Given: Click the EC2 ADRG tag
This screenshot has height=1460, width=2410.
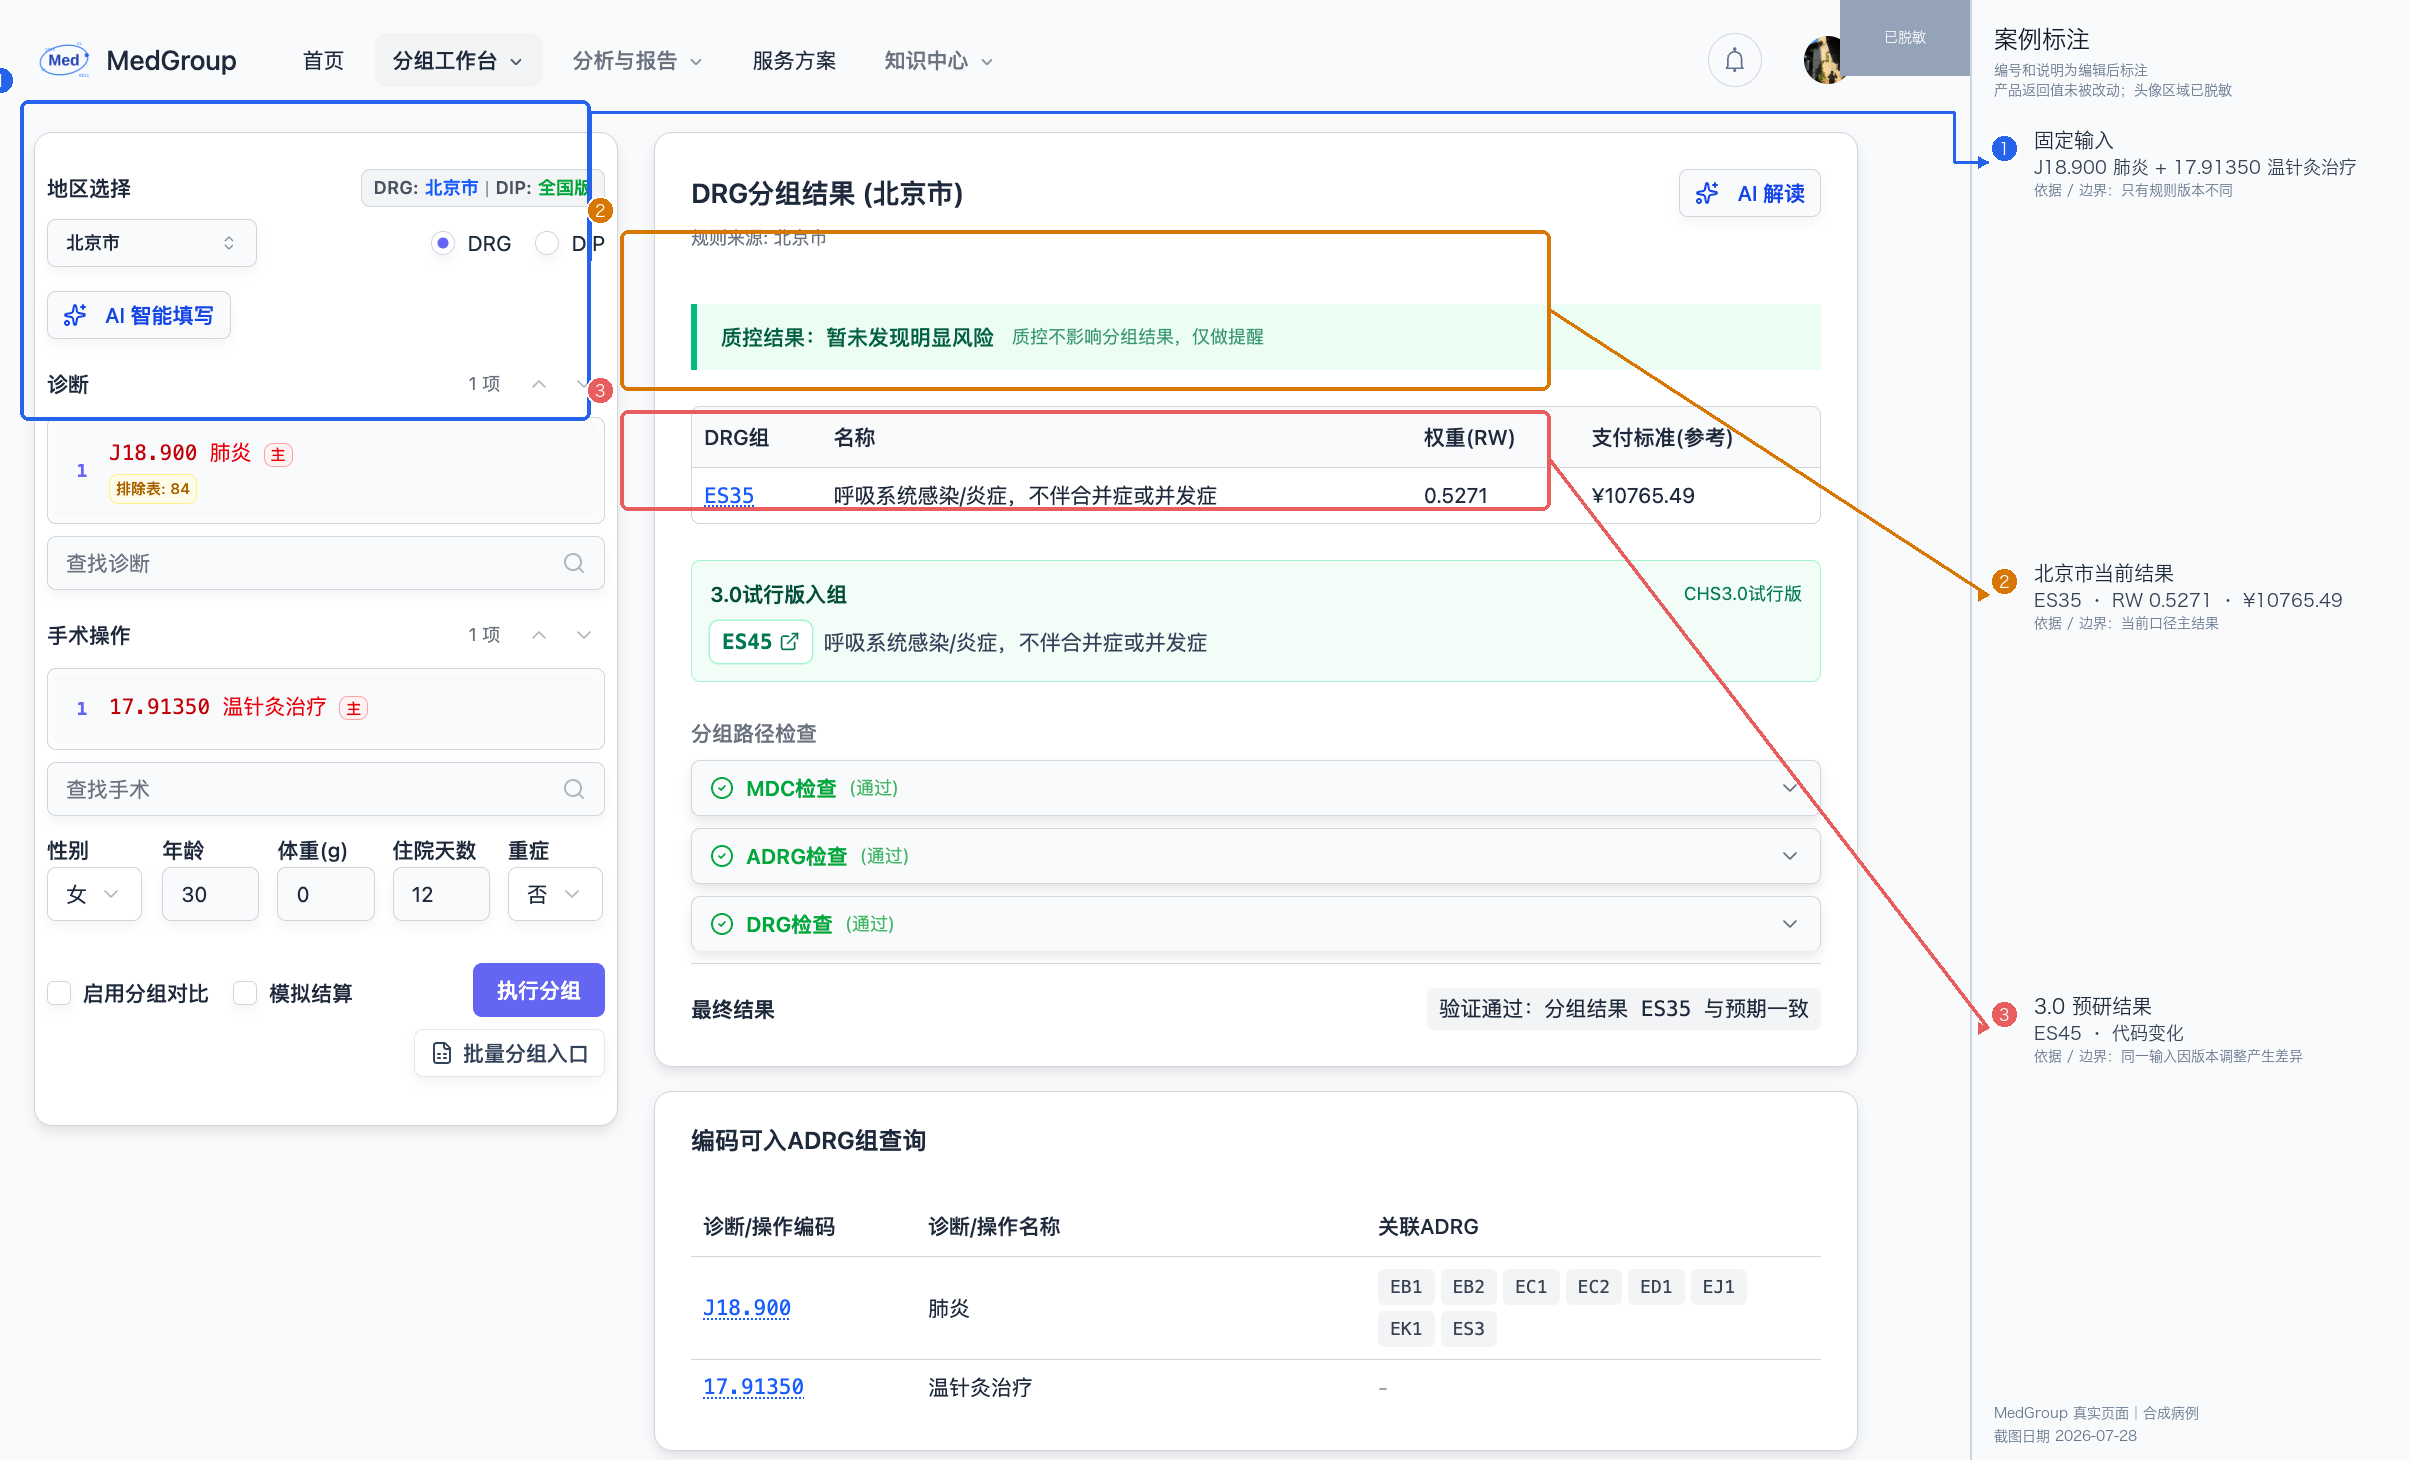Looking at the screenshot, I should click(1593, 1287).
